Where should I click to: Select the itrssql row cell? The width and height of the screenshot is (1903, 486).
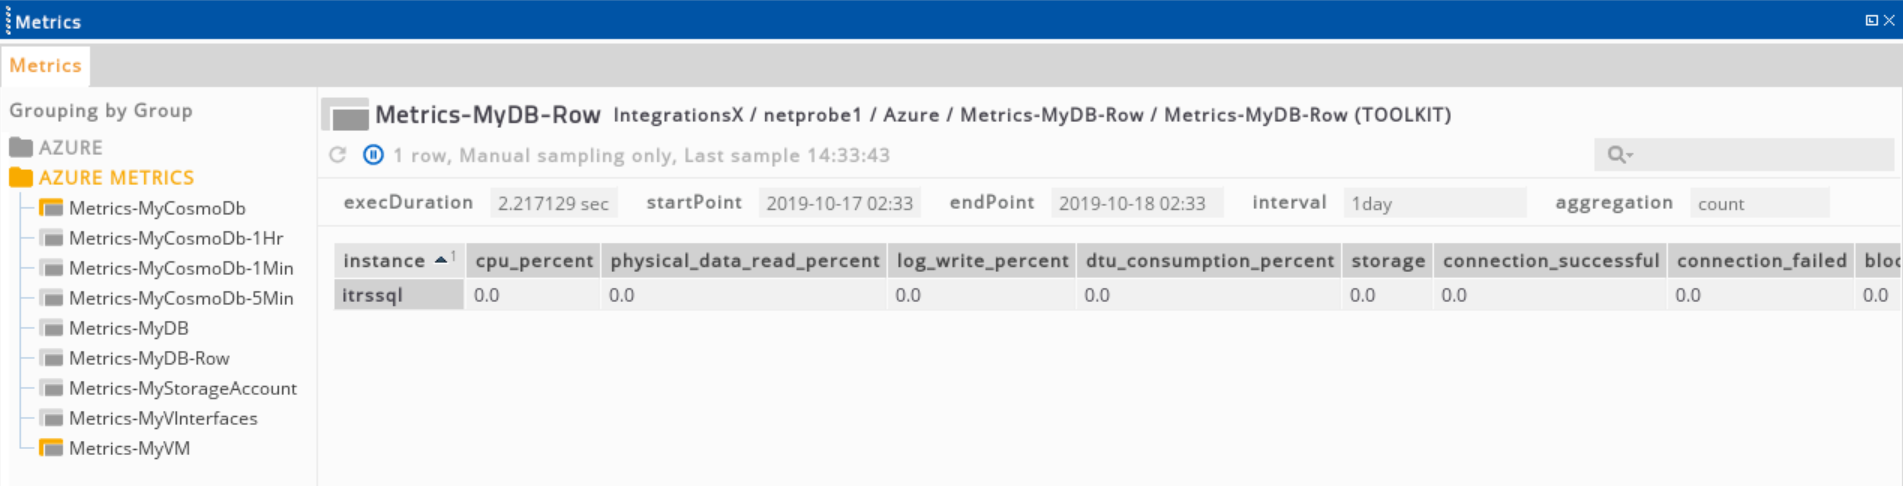(x=399, y=295)
